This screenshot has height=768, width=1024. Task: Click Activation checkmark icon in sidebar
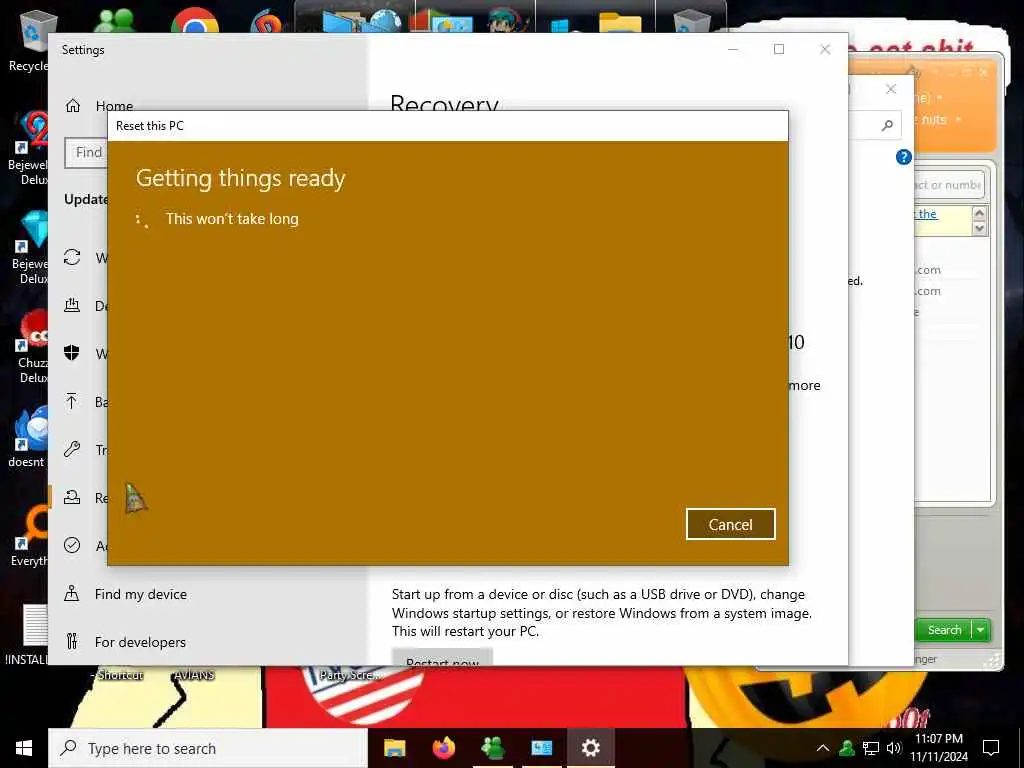tap(72, 545)
